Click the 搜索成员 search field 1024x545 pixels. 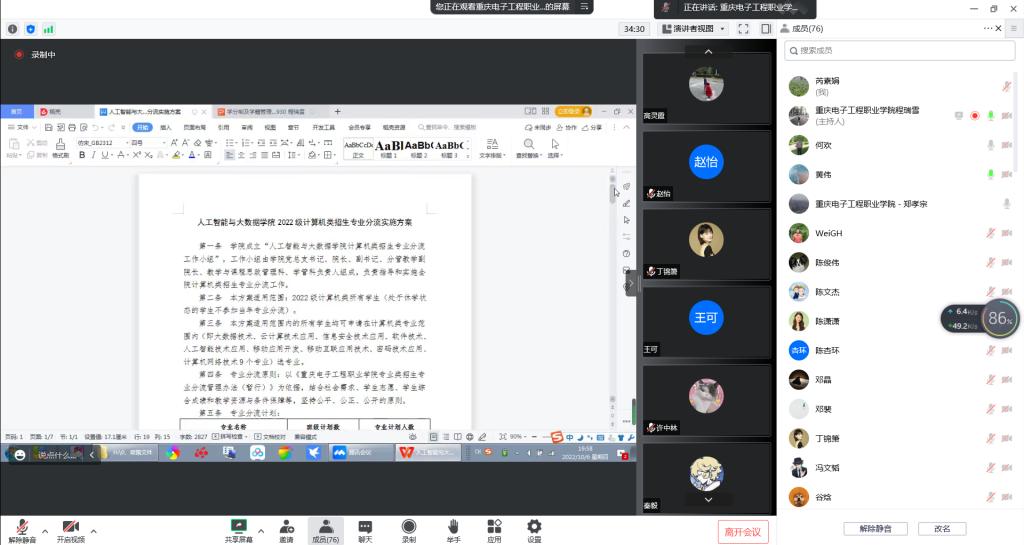(898, 50)
